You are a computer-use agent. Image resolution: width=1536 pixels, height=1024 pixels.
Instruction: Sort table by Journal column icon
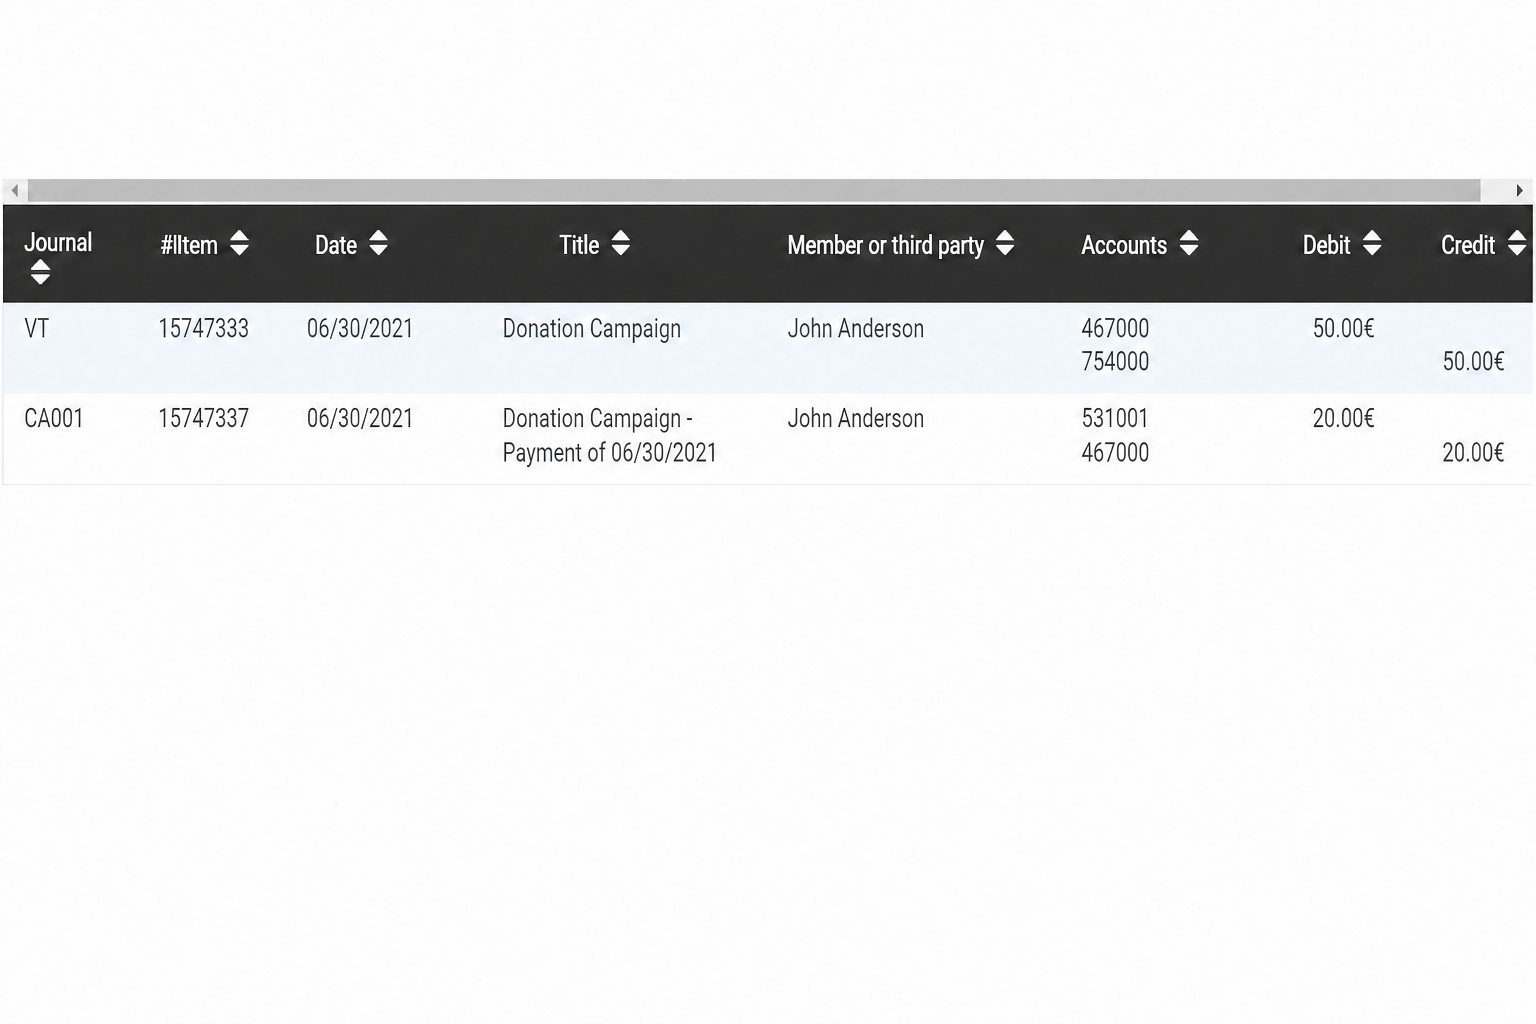pos(40,272)
